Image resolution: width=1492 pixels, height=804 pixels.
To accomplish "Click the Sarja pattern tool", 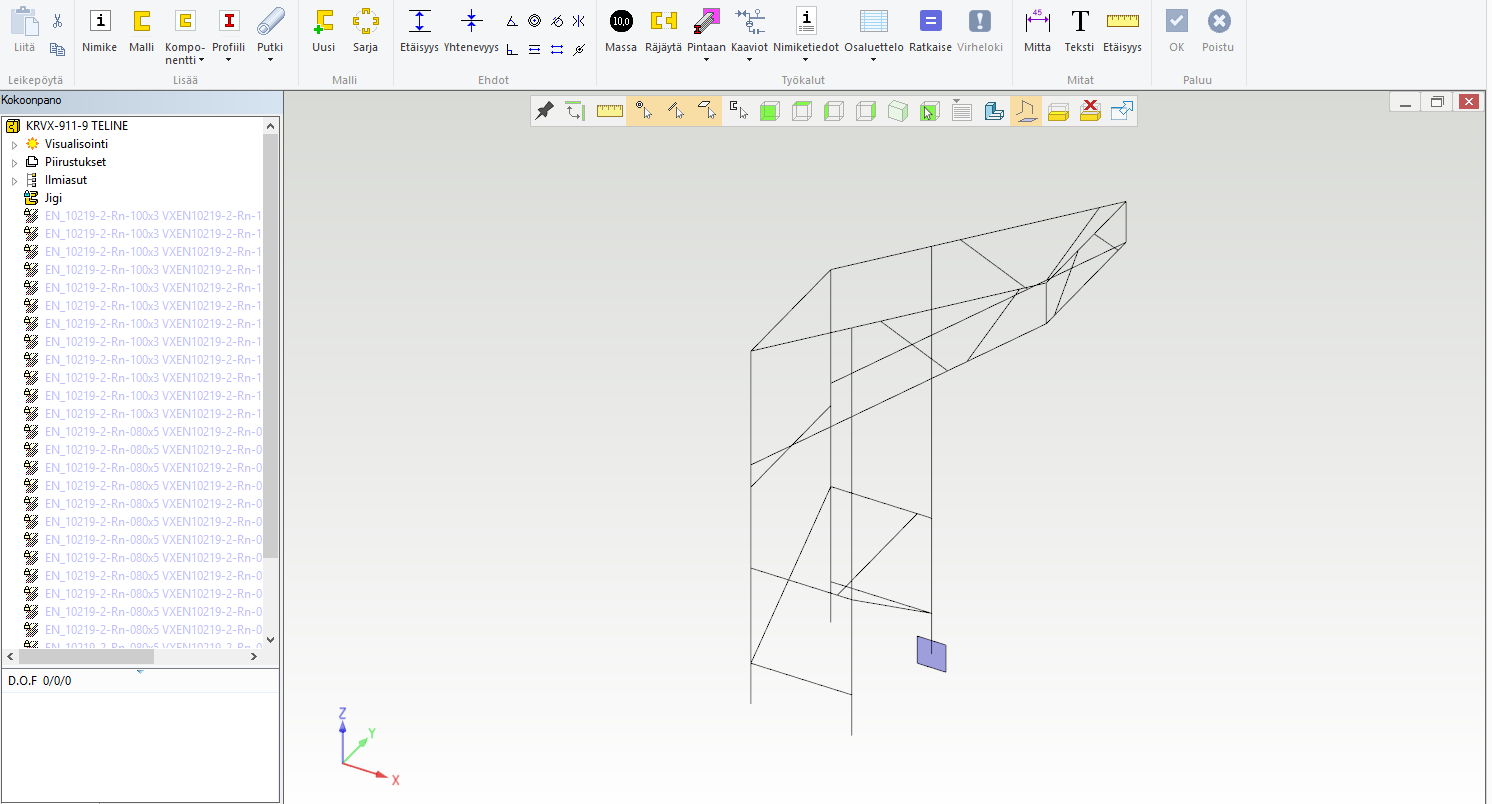I will pos(365,30).
